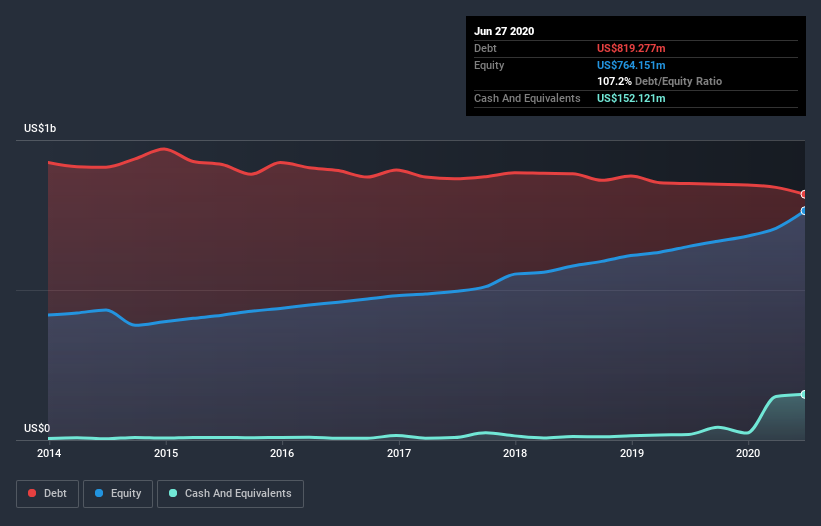This screenshot has width=821, height=526.
Task: Toggle the Debt legend button
Action: click(47, 494)
